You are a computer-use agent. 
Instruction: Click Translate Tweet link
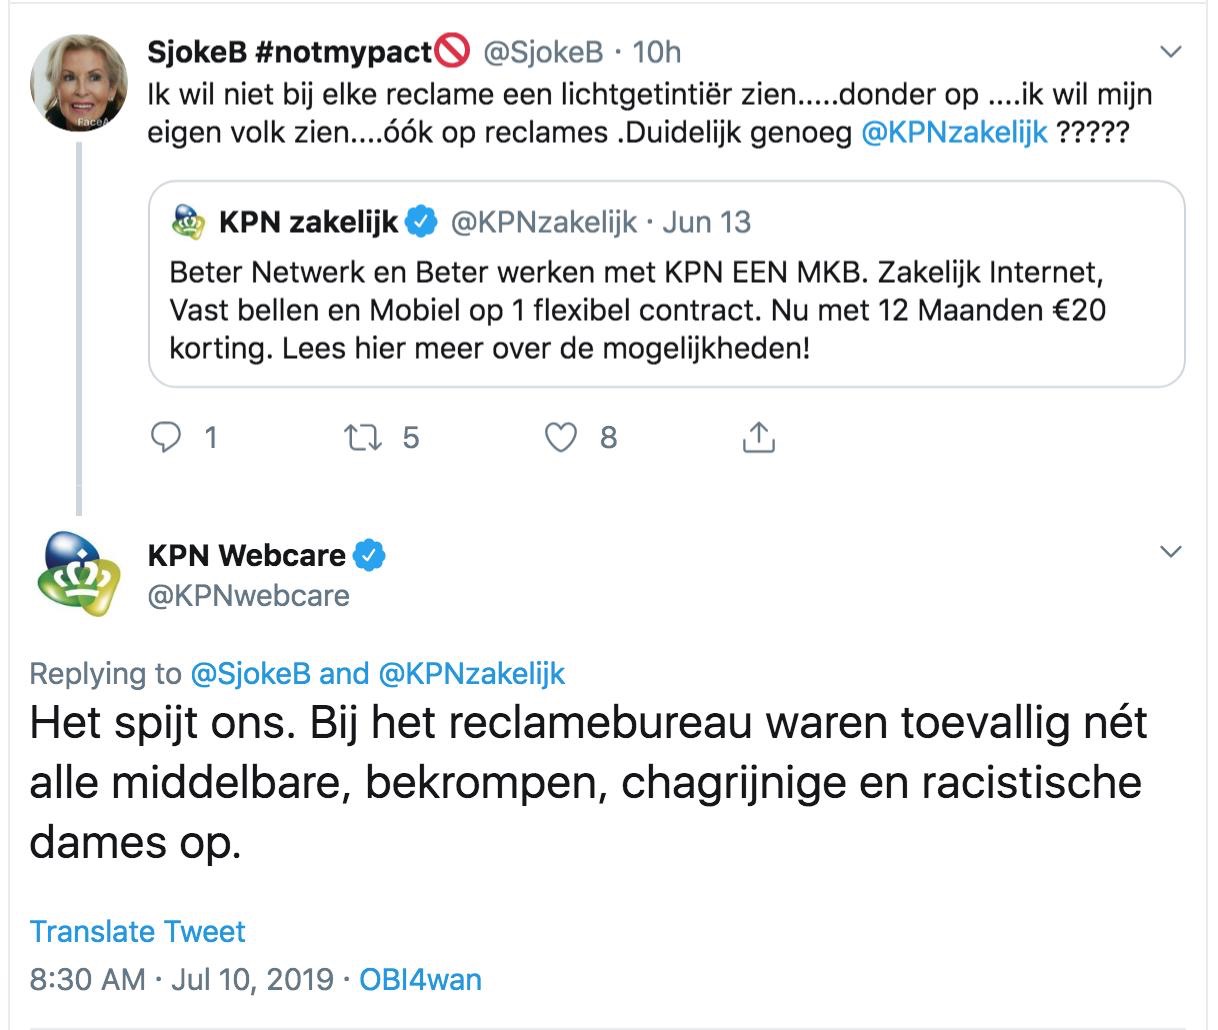[x=137, y=932]
